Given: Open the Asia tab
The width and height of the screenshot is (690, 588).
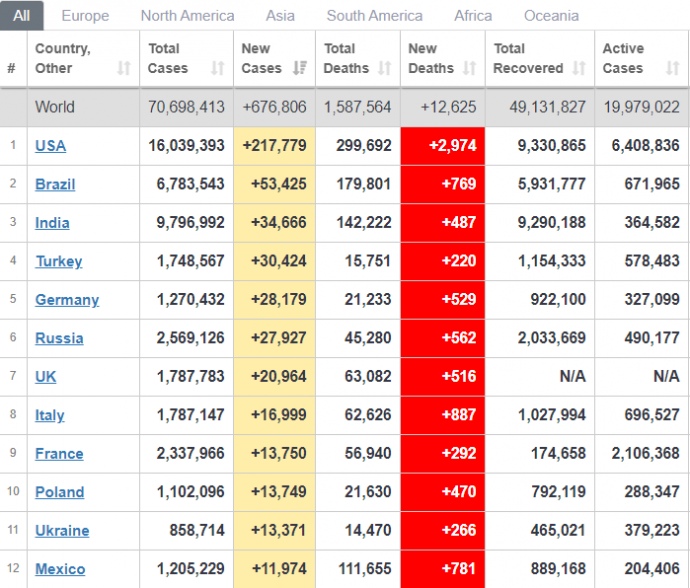Looking at the screenshot, I should 280,16.
